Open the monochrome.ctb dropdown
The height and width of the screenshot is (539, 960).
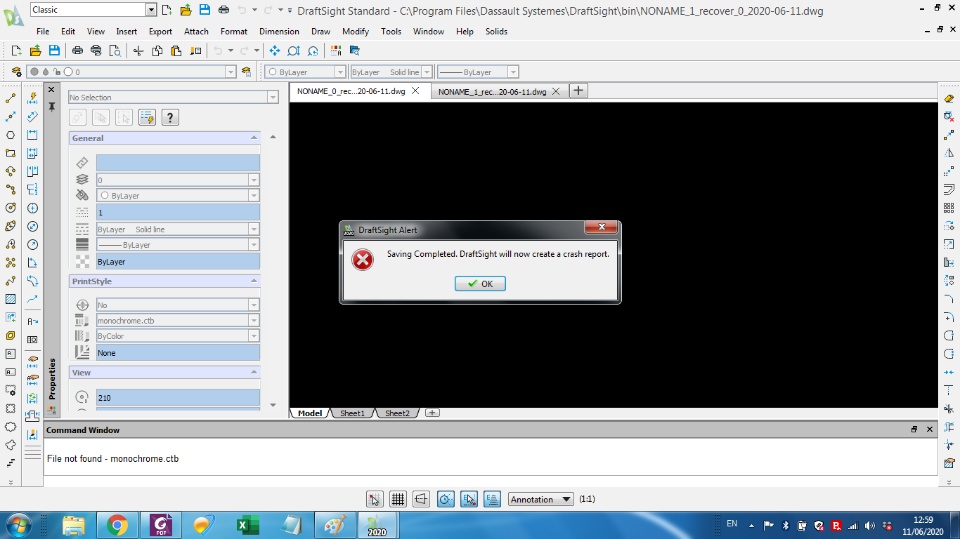[x=253, y=320]
